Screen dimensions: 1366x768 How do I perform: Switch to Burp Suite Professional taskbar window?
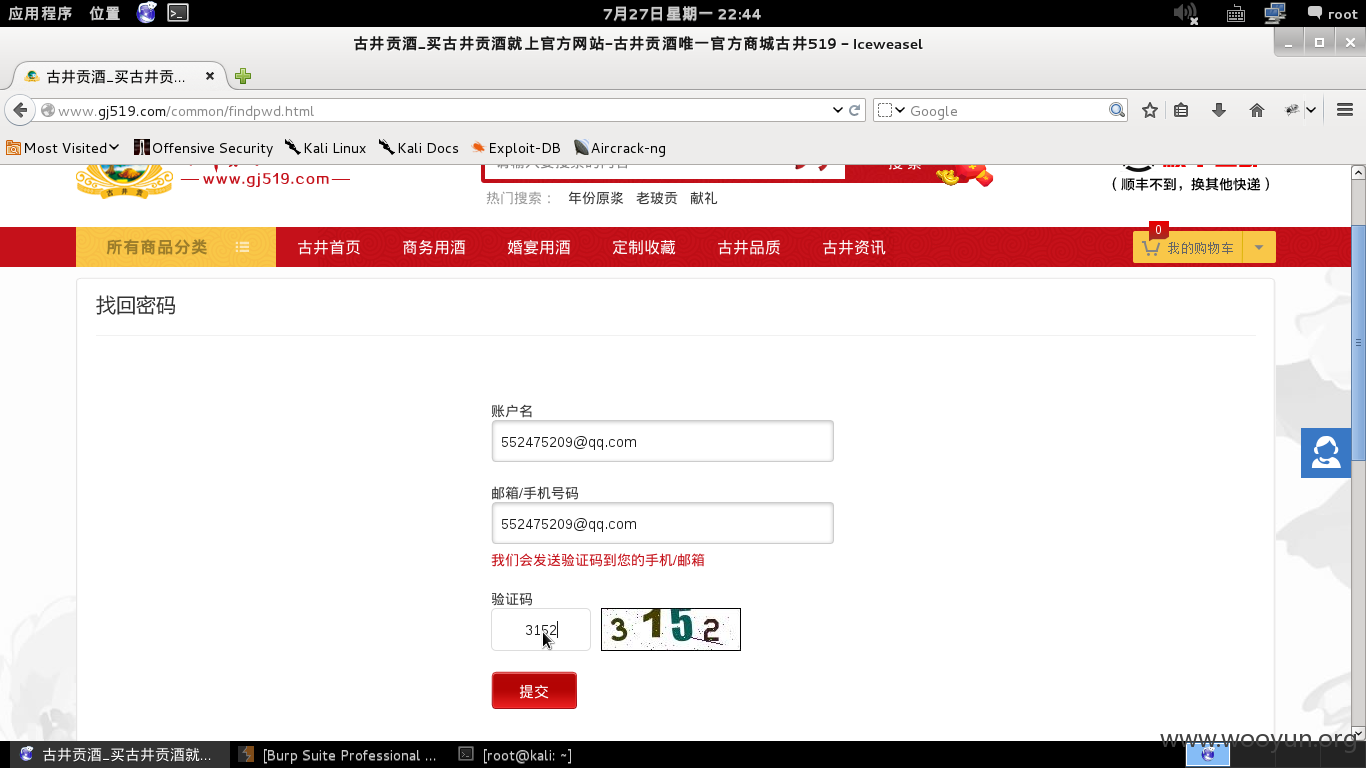coord(340,755)
